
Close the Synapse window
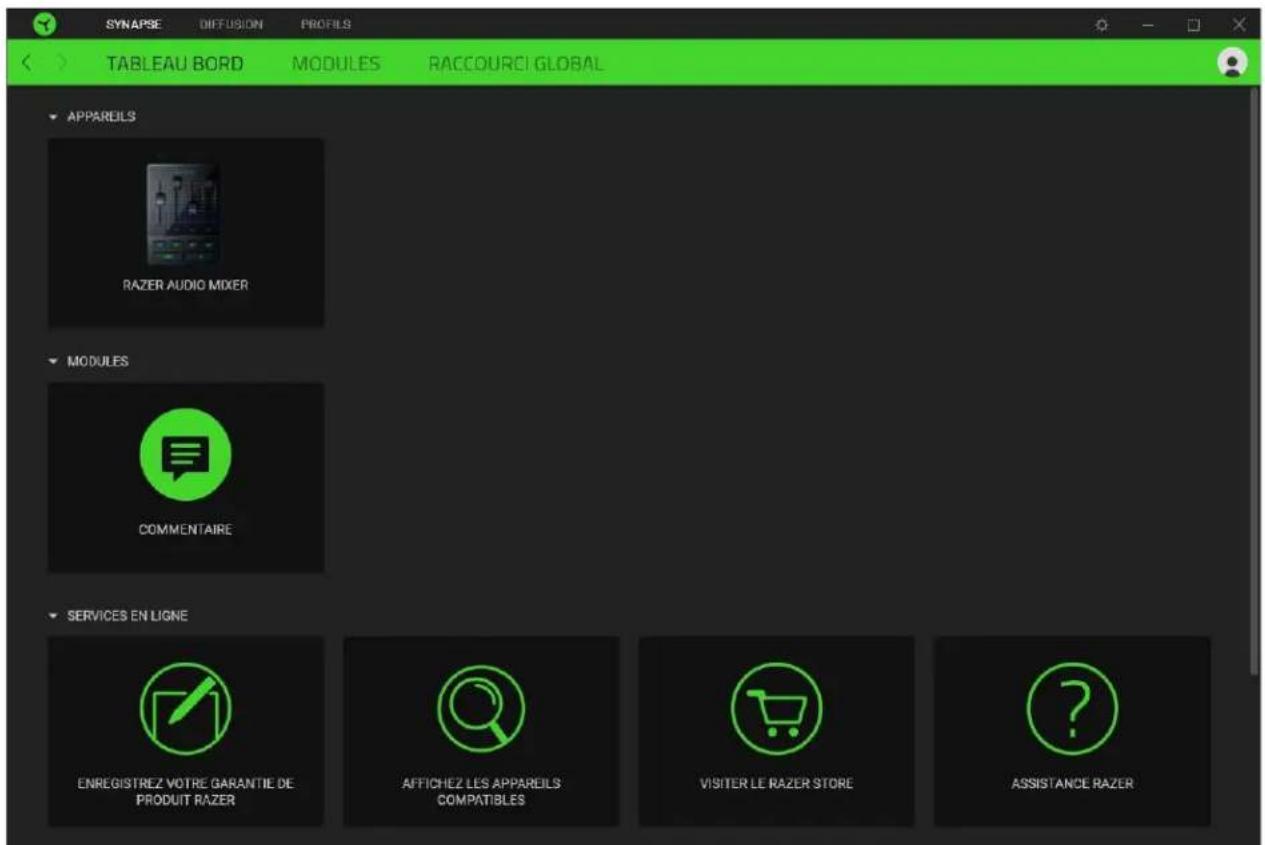click(x=1239, y=23)
